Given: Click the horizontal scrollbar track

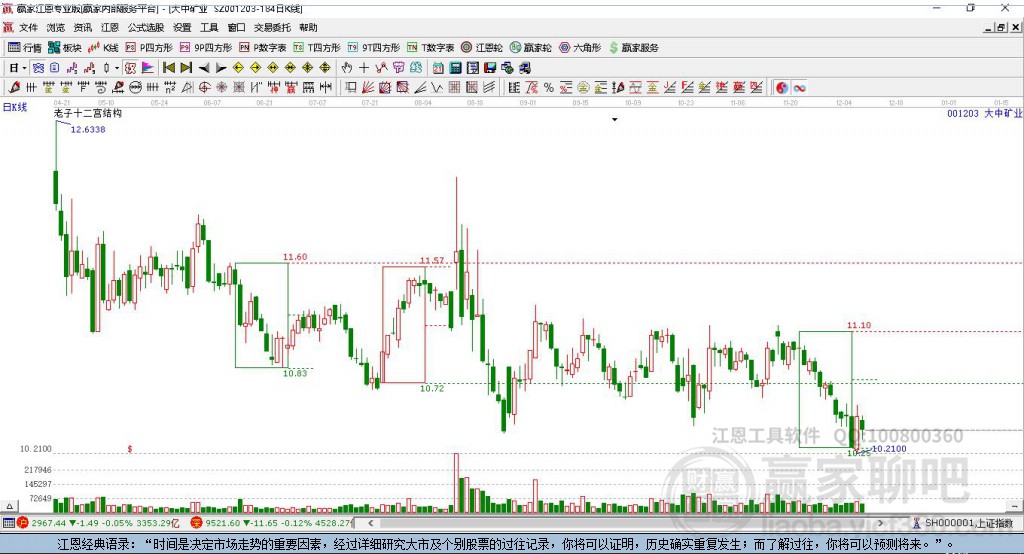Looking at the screenshot, I should pyautogui.click(x=625, y=523).
